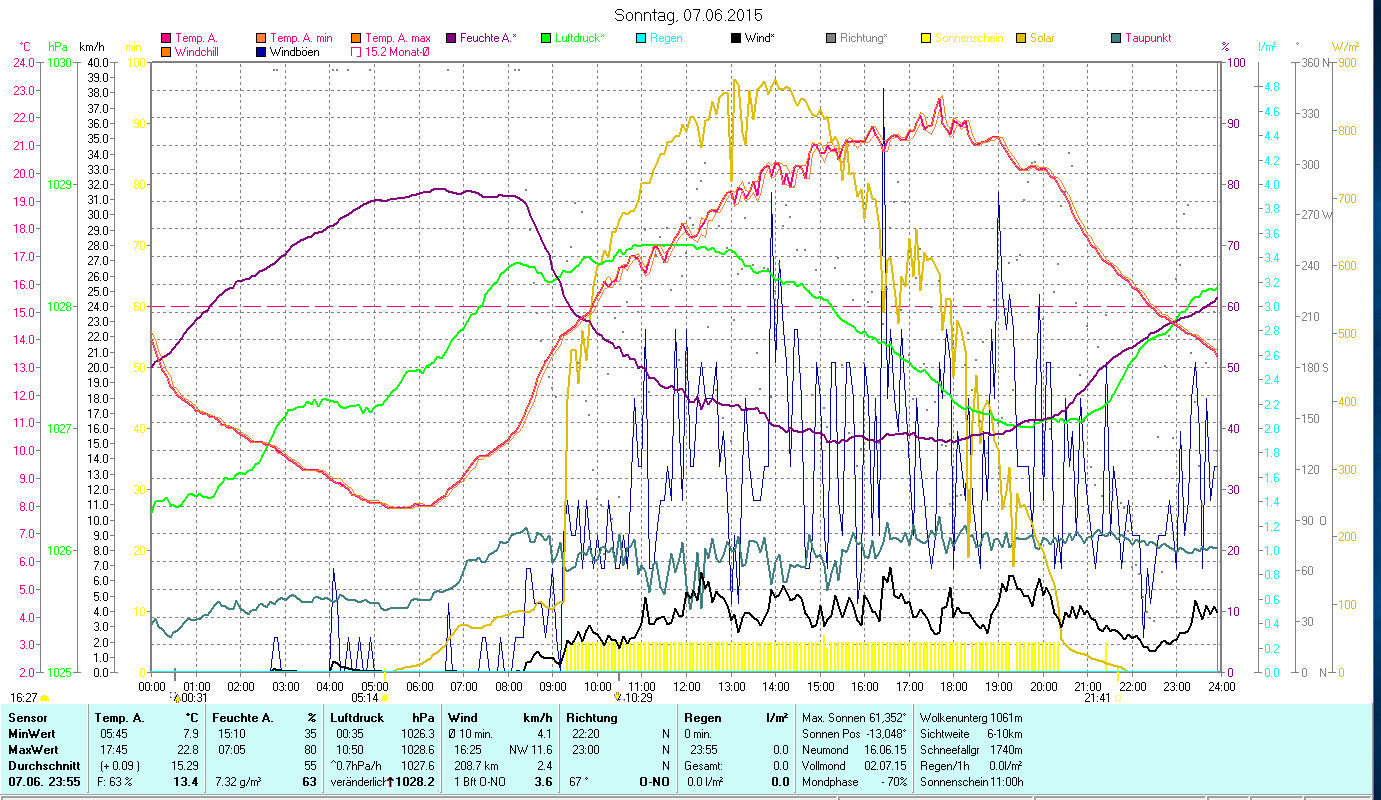Image resolution: width=1381 pixels, height=800 pixels.
Task: Click the 24:00 time axis label
Action: 1221,686
